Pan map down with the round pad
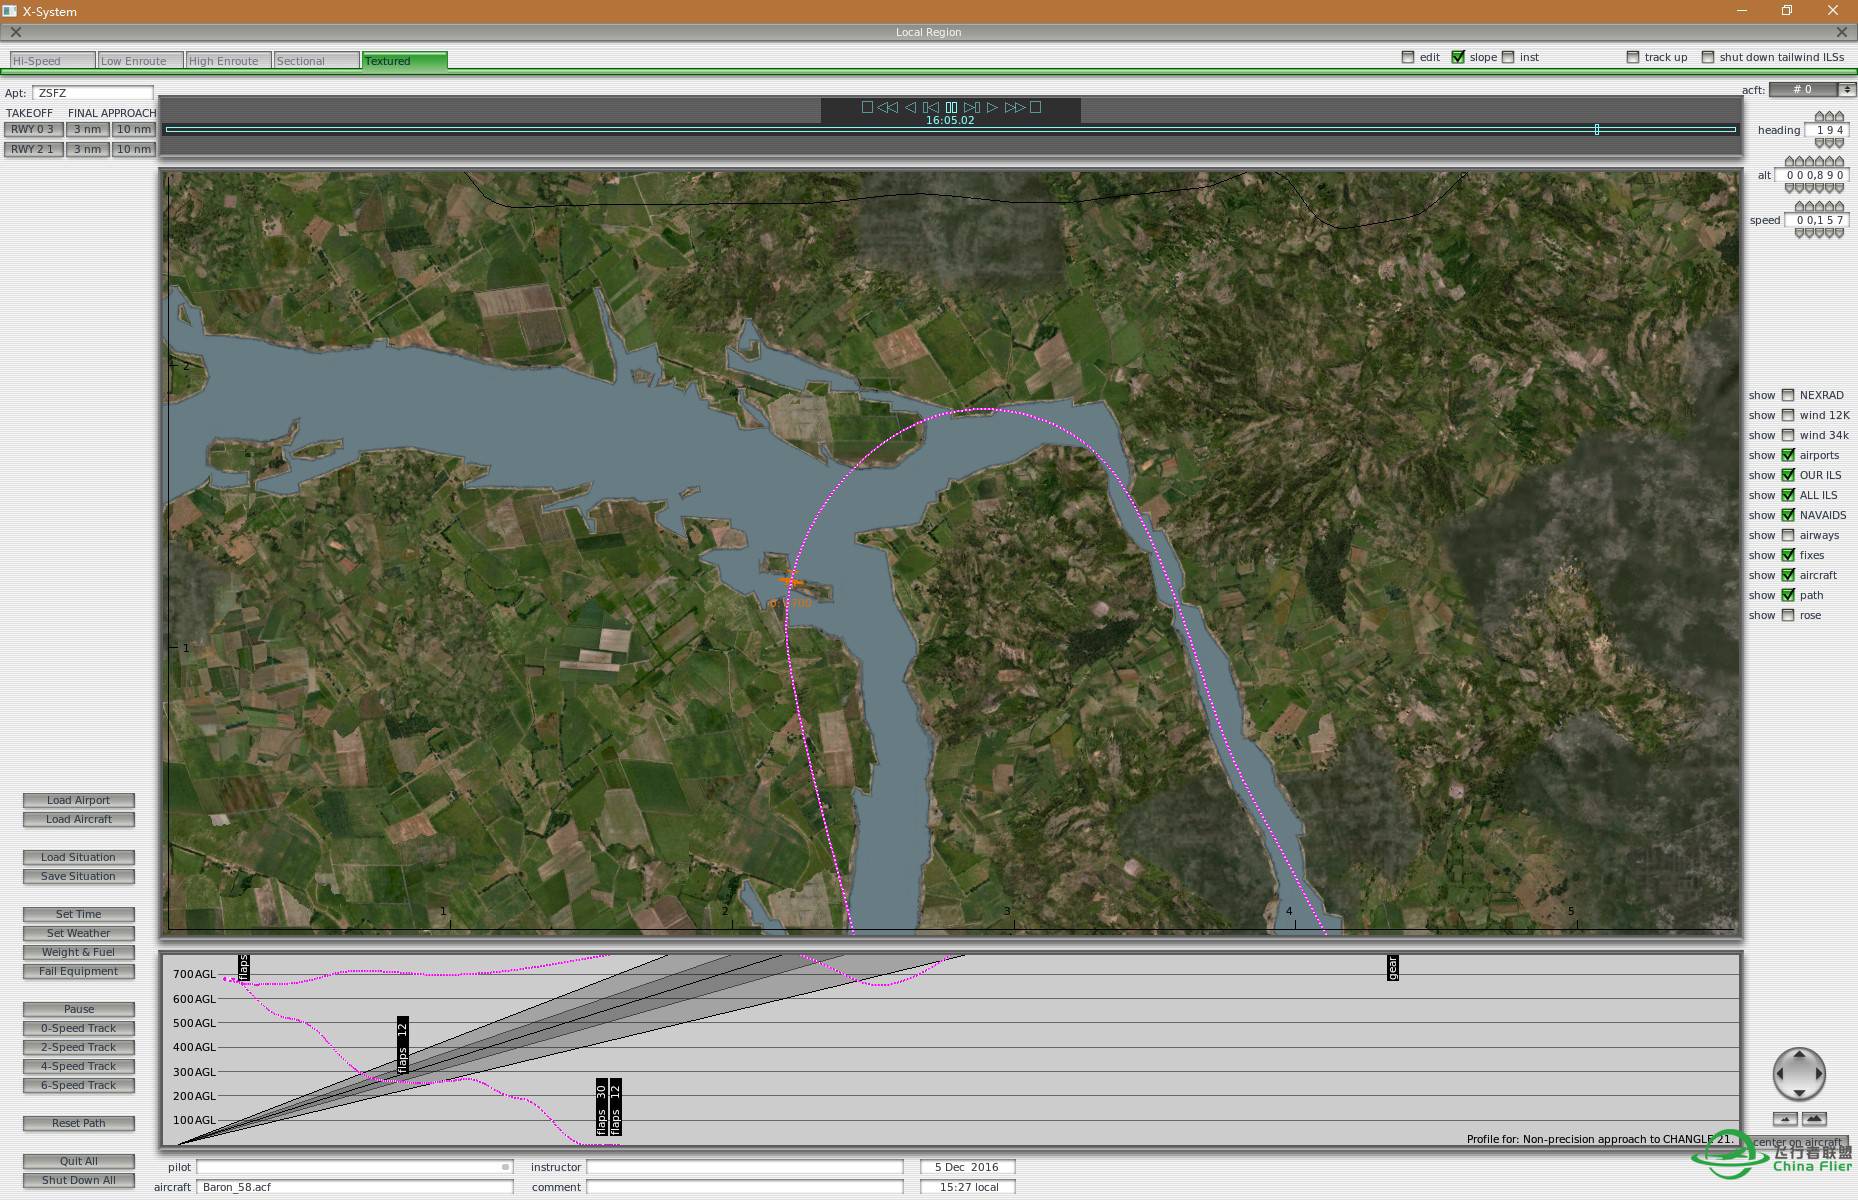Viewport: 1858px width, 1200px height. pos(1799,1093)
